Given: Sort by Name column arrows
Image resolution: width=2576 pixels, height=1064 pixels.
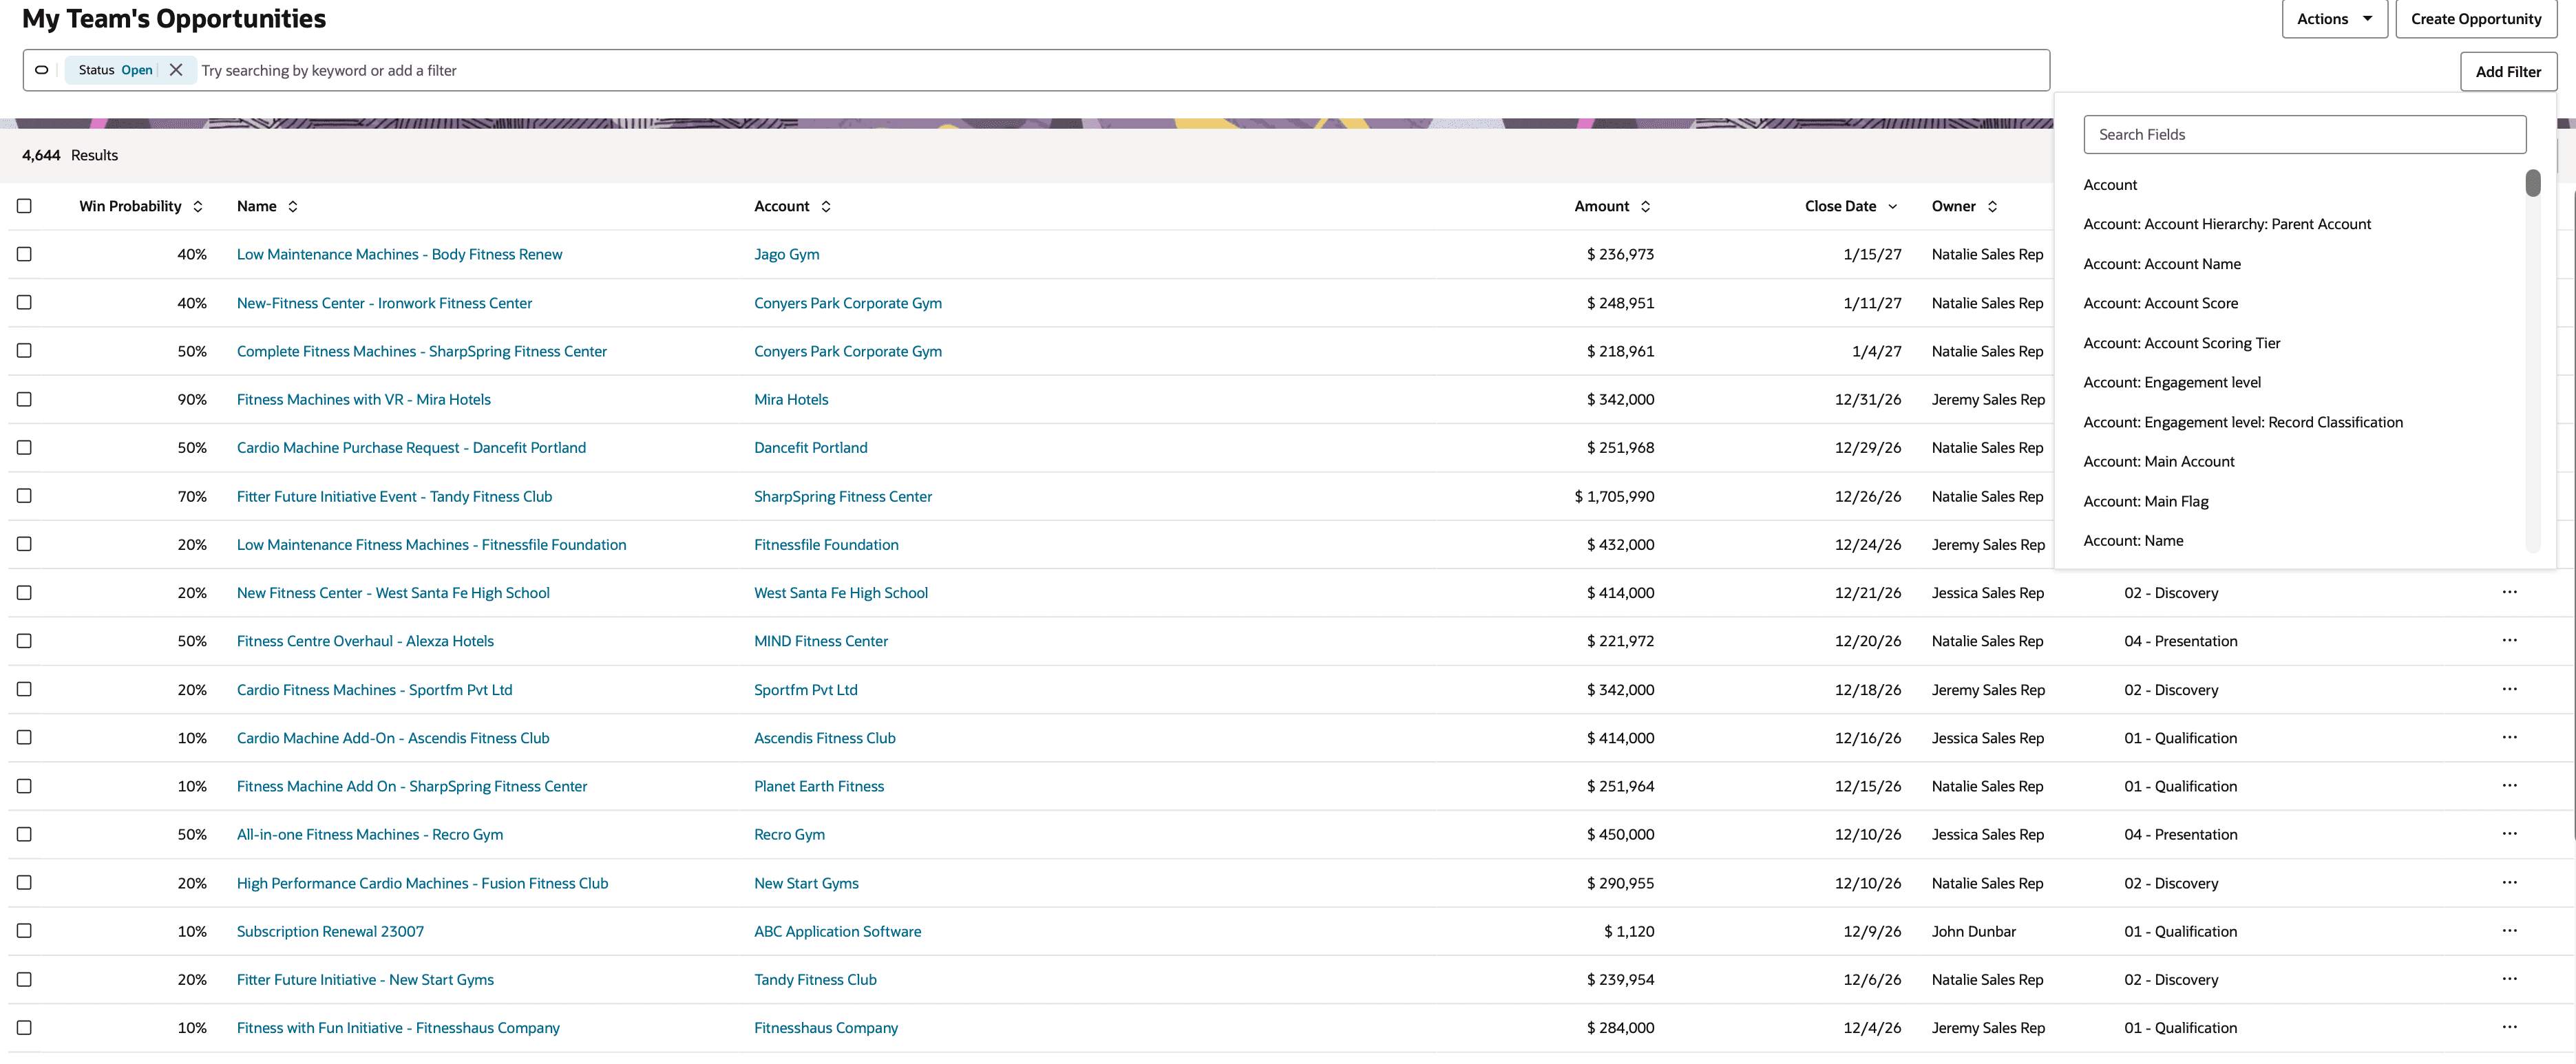Looking at the screenshot, I should click(293, 207).
